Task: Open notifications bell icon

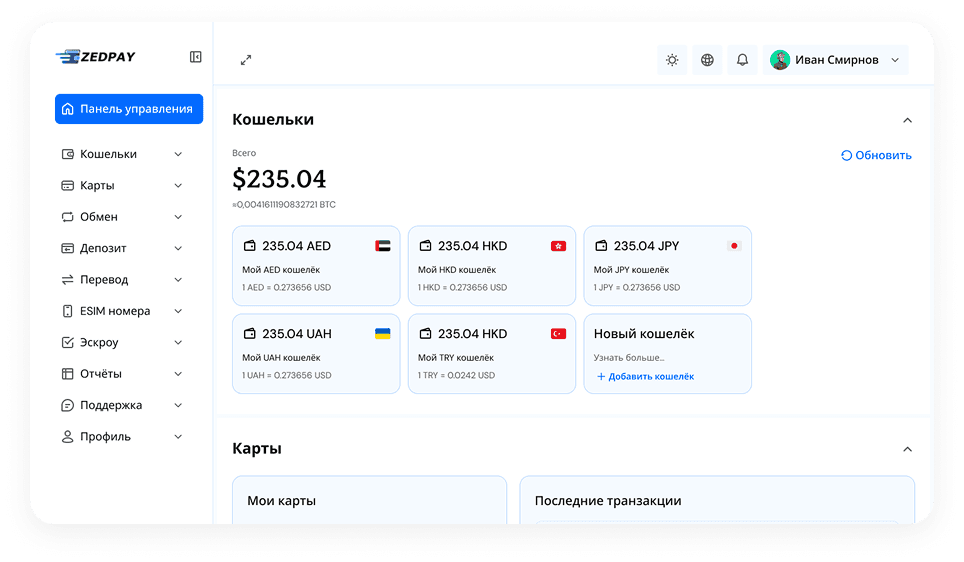Action: [742, 60]
